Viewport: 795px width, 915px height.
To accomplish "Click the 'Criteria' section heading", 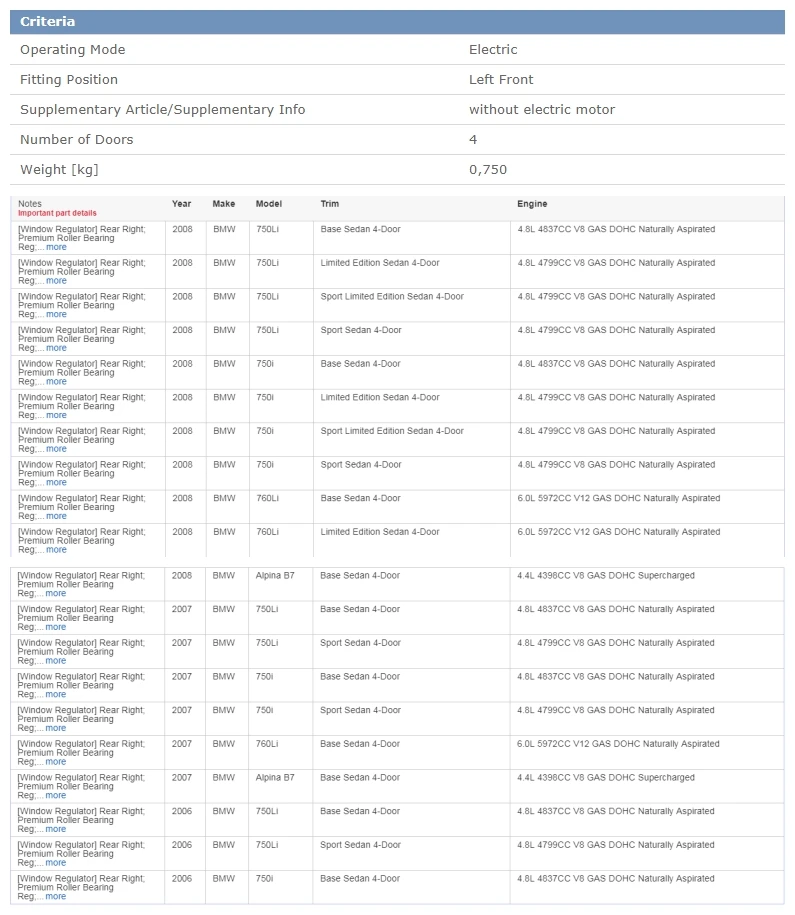I will click(x=47, y=22).
